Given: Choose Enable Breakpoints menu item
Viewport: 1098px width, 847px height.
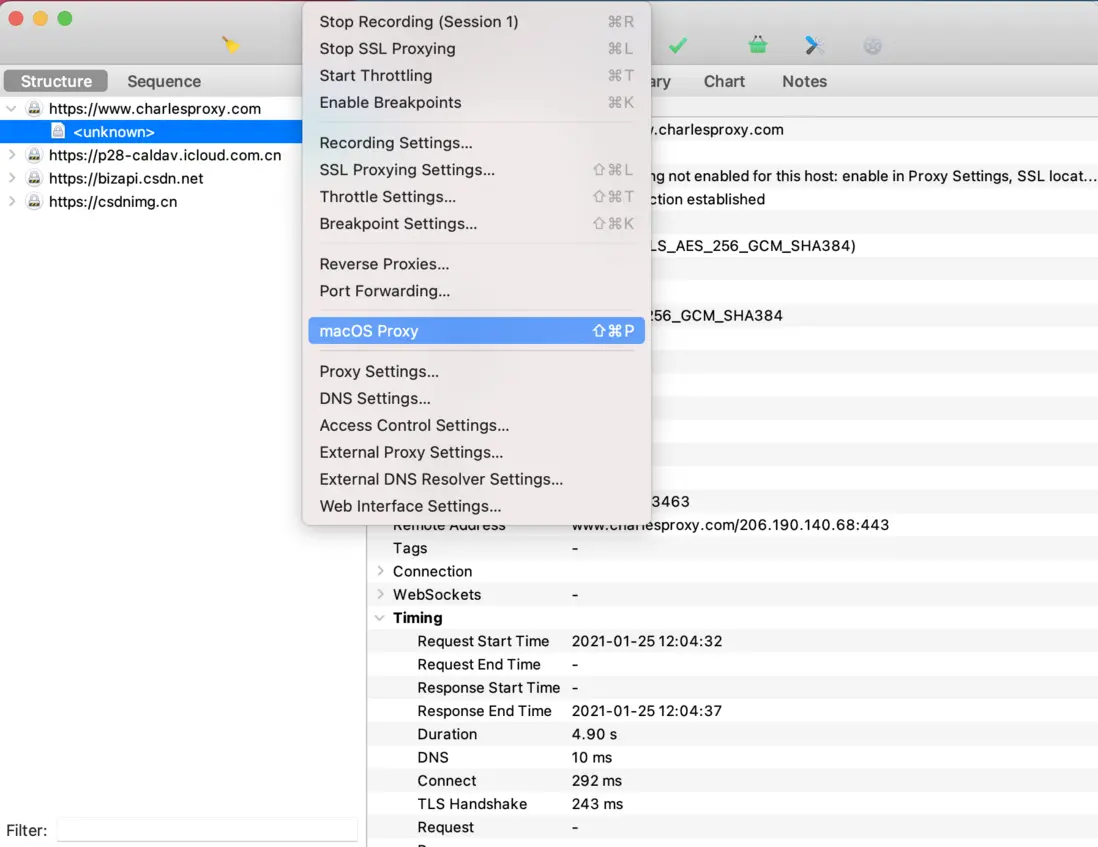Looking at the screenshot, I should pos(476,103).
